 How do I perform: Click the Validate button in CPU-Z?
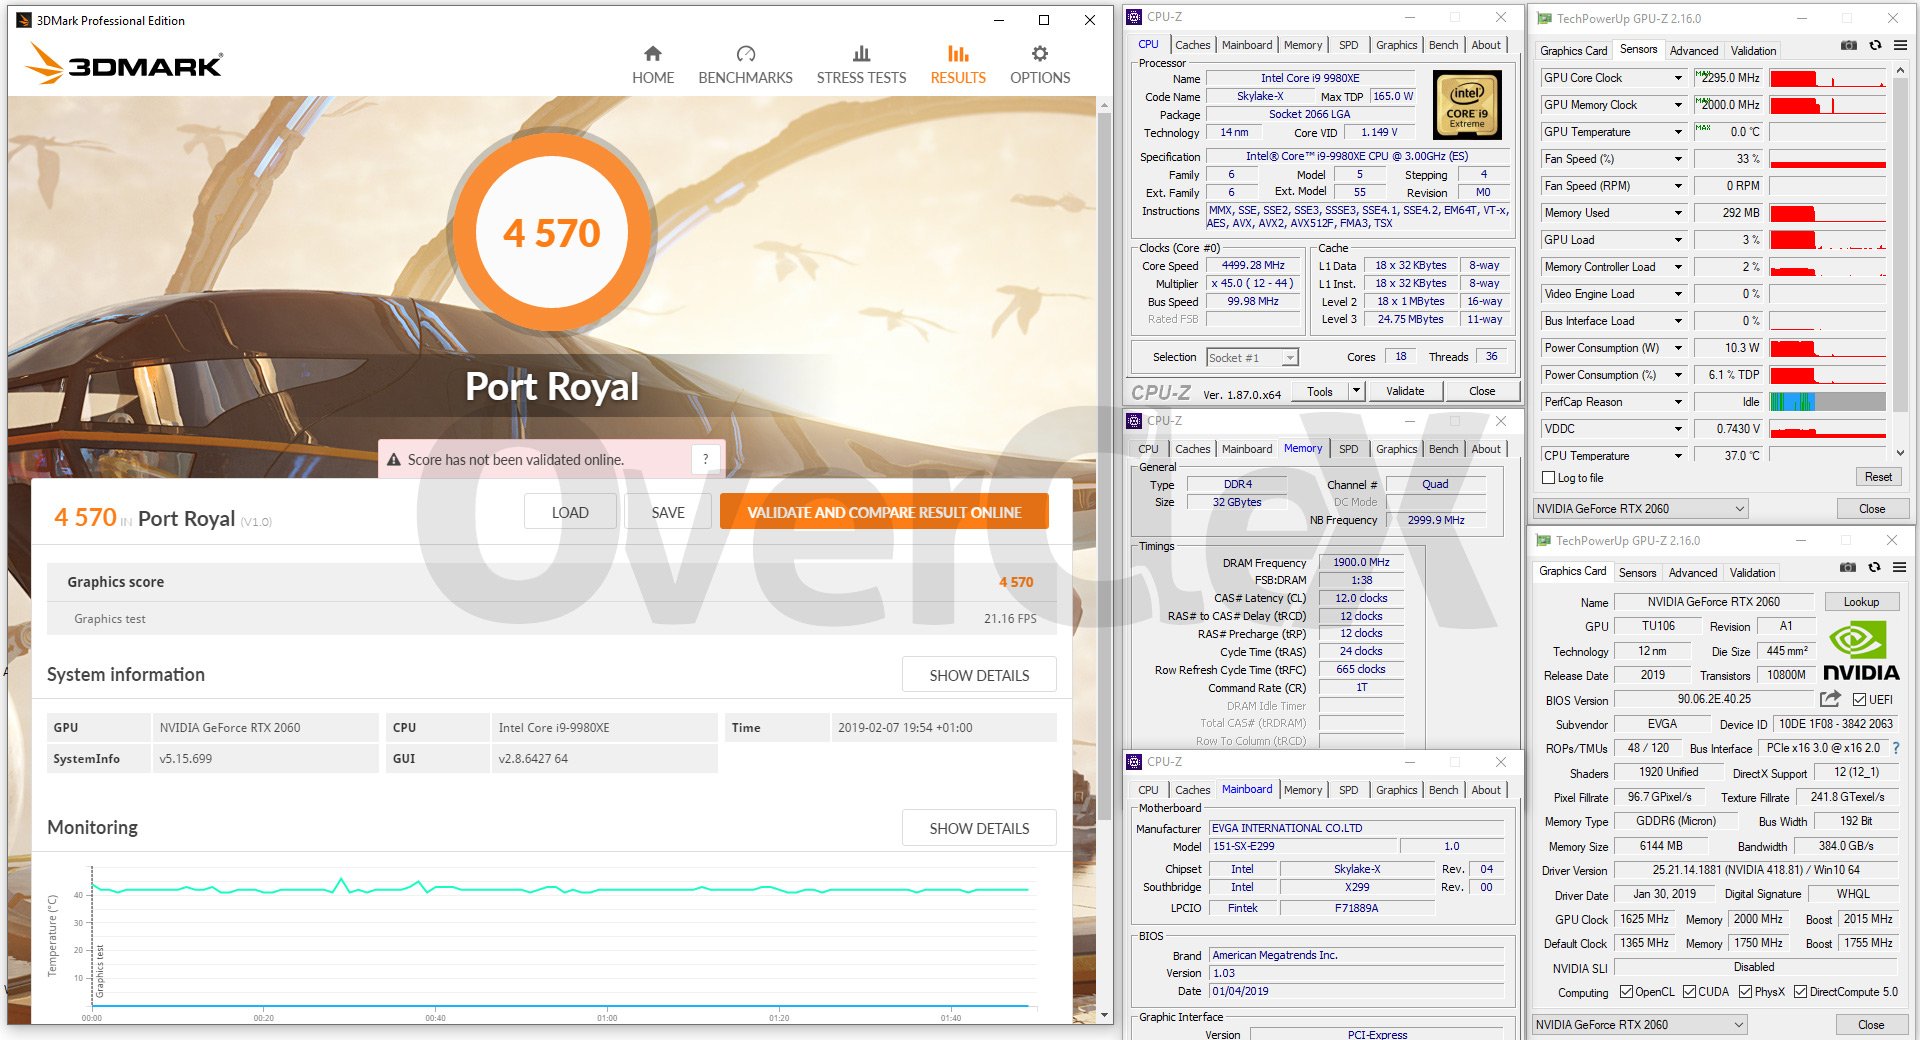(x=1405, y=391)
